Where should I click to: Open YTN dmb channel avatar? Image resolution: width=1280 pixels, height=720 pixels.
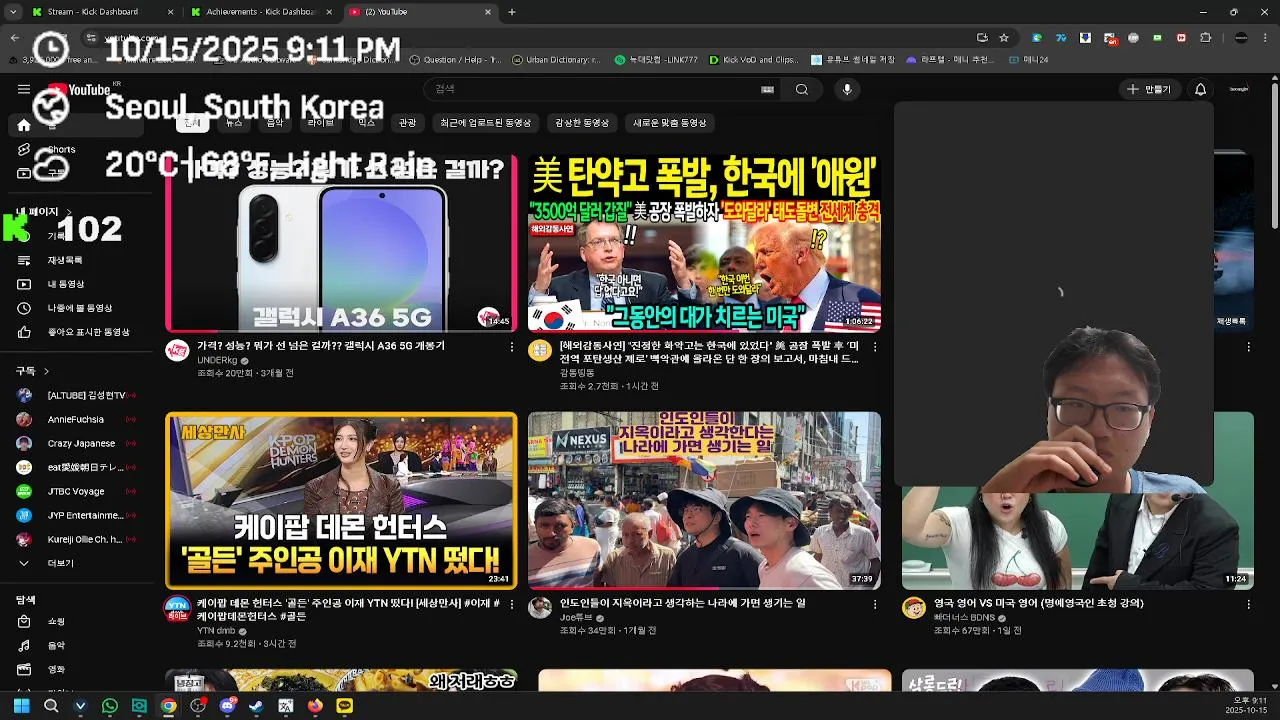[177, 608]
